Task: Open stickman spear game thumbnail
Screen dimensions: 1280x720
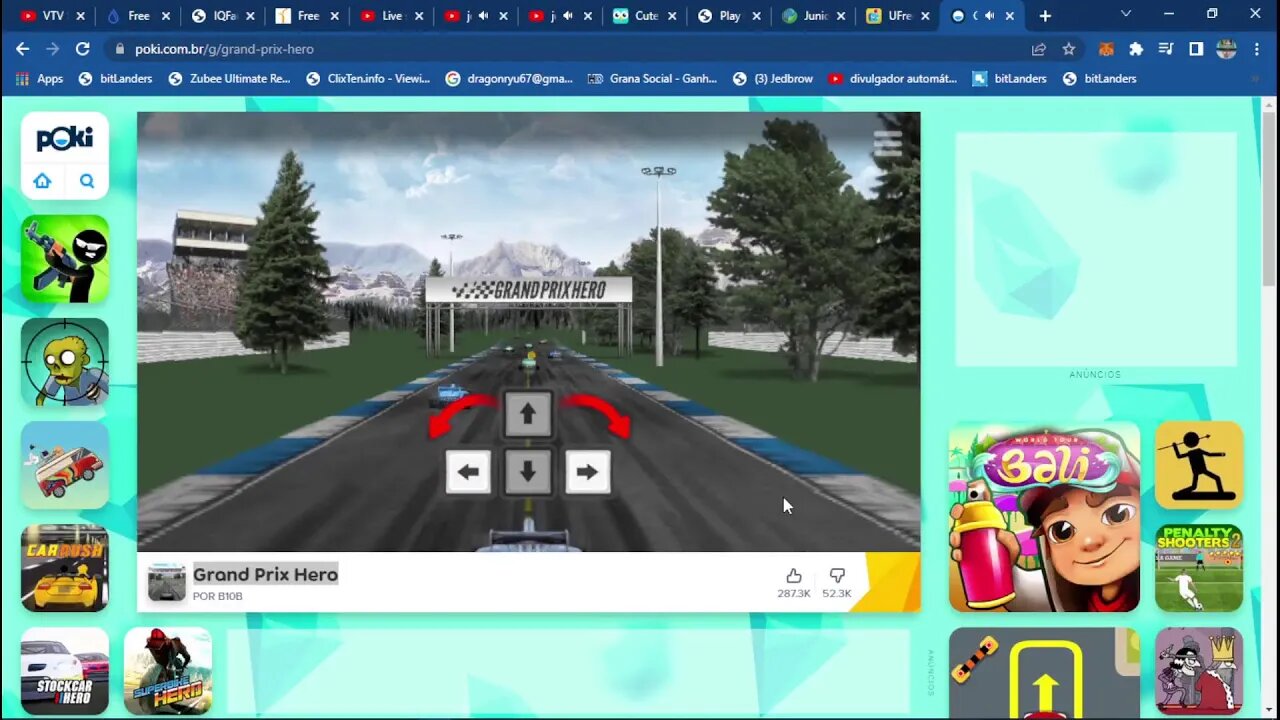Action: 1199,465
